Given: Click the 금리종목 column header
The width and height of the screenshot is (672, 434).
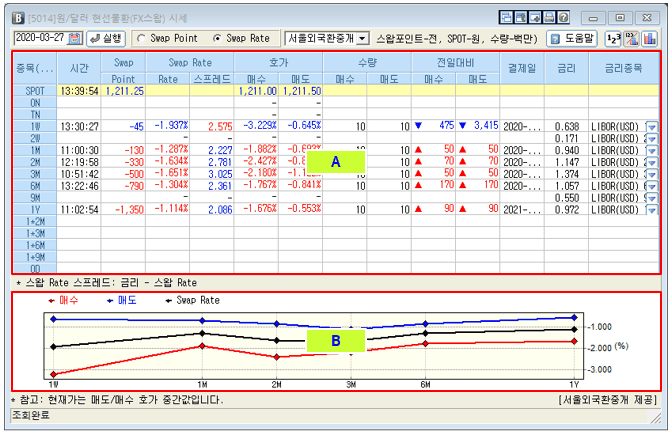Looking at the screenshot, I should click(624, 68).
